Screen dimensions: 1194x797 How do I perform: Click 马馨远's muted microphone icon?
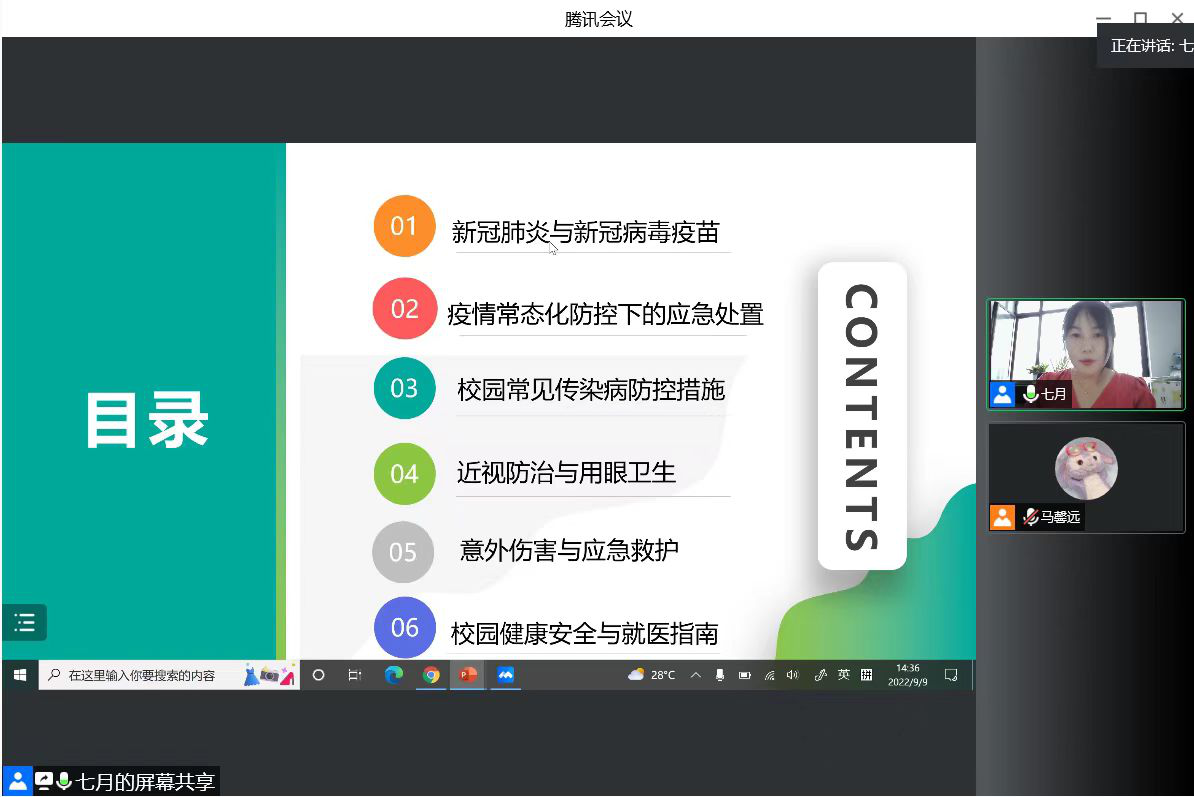[1030, 517]
